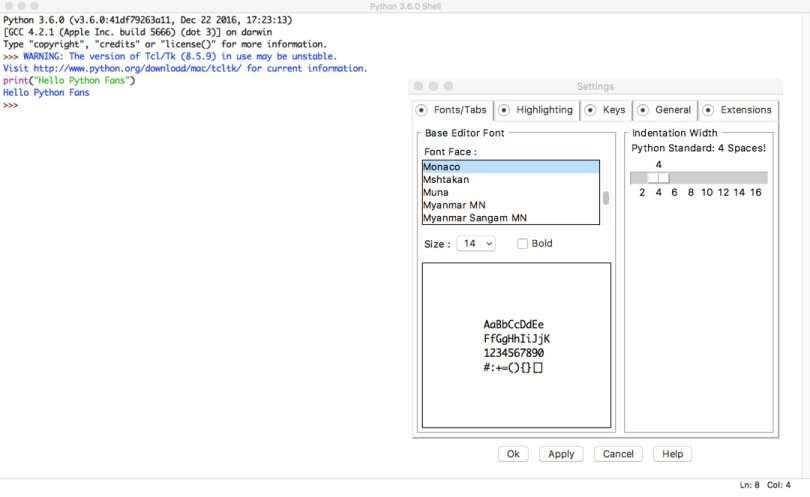Select Myanmar Sangam MN font
Screen dimensions: 810x497
point(510,218)
